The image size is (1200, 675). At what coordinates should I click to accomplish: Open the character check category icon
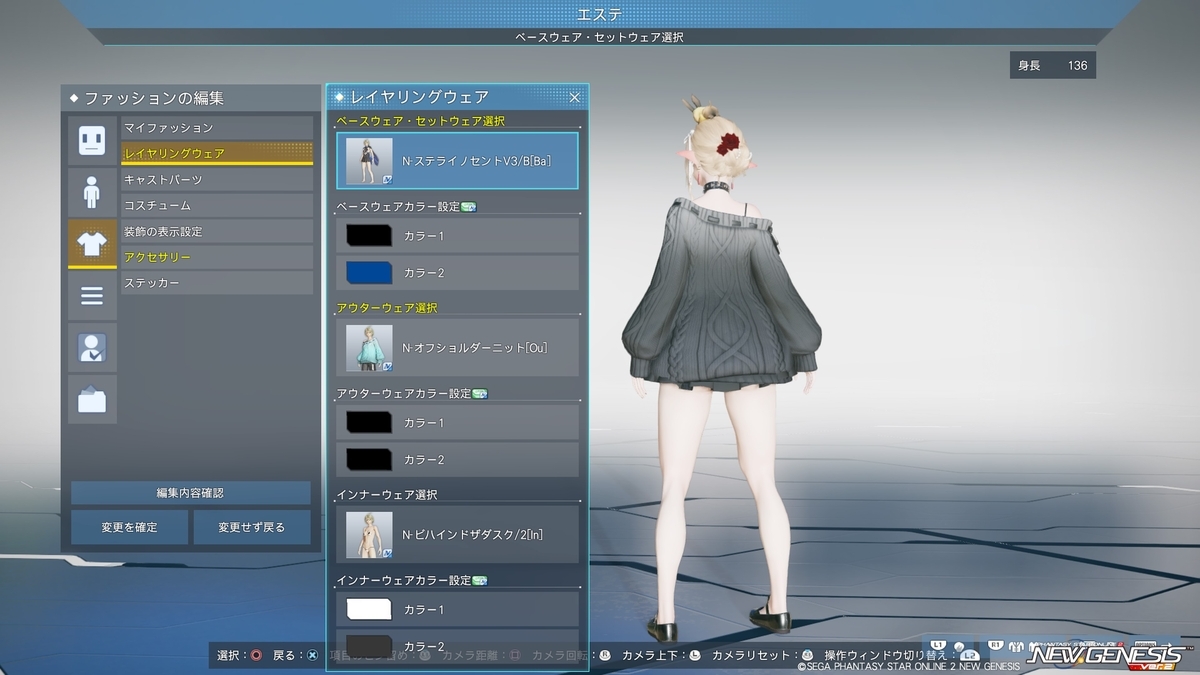click(x=92, y=348)
